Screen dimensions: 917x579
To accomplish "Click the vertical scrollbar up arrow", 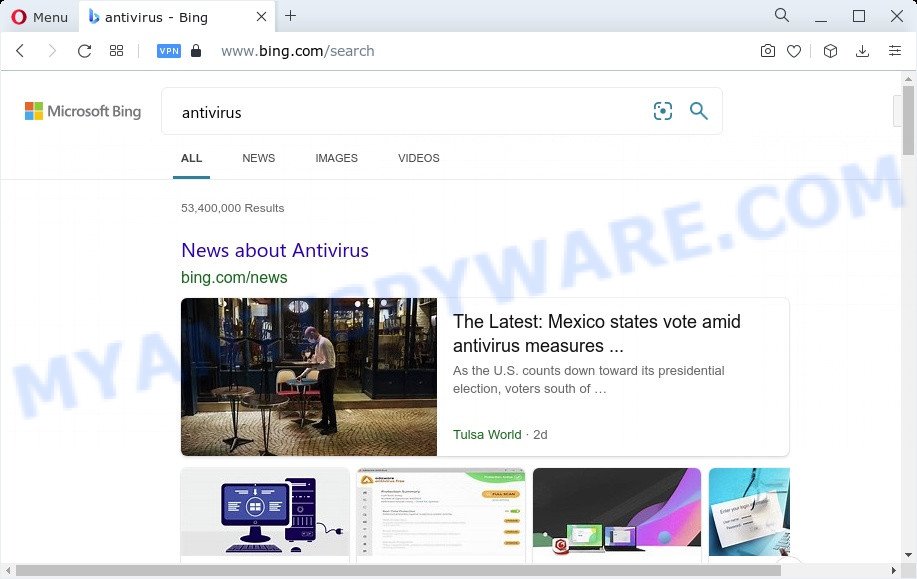I will tap(908, 79).
